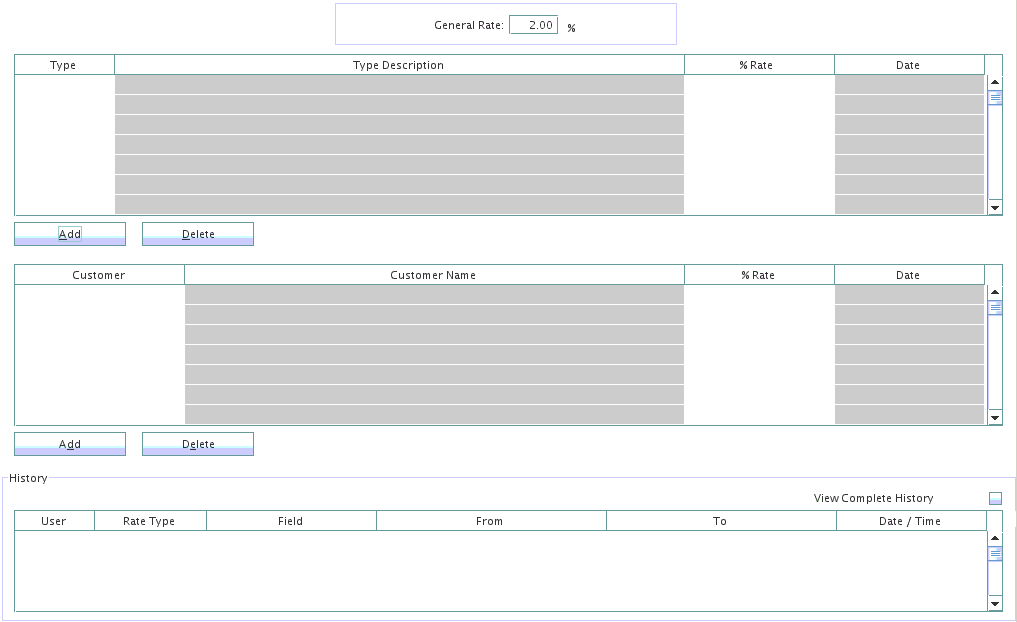
Task: Click the General Rate input field
Action: [x=533, y=25]
